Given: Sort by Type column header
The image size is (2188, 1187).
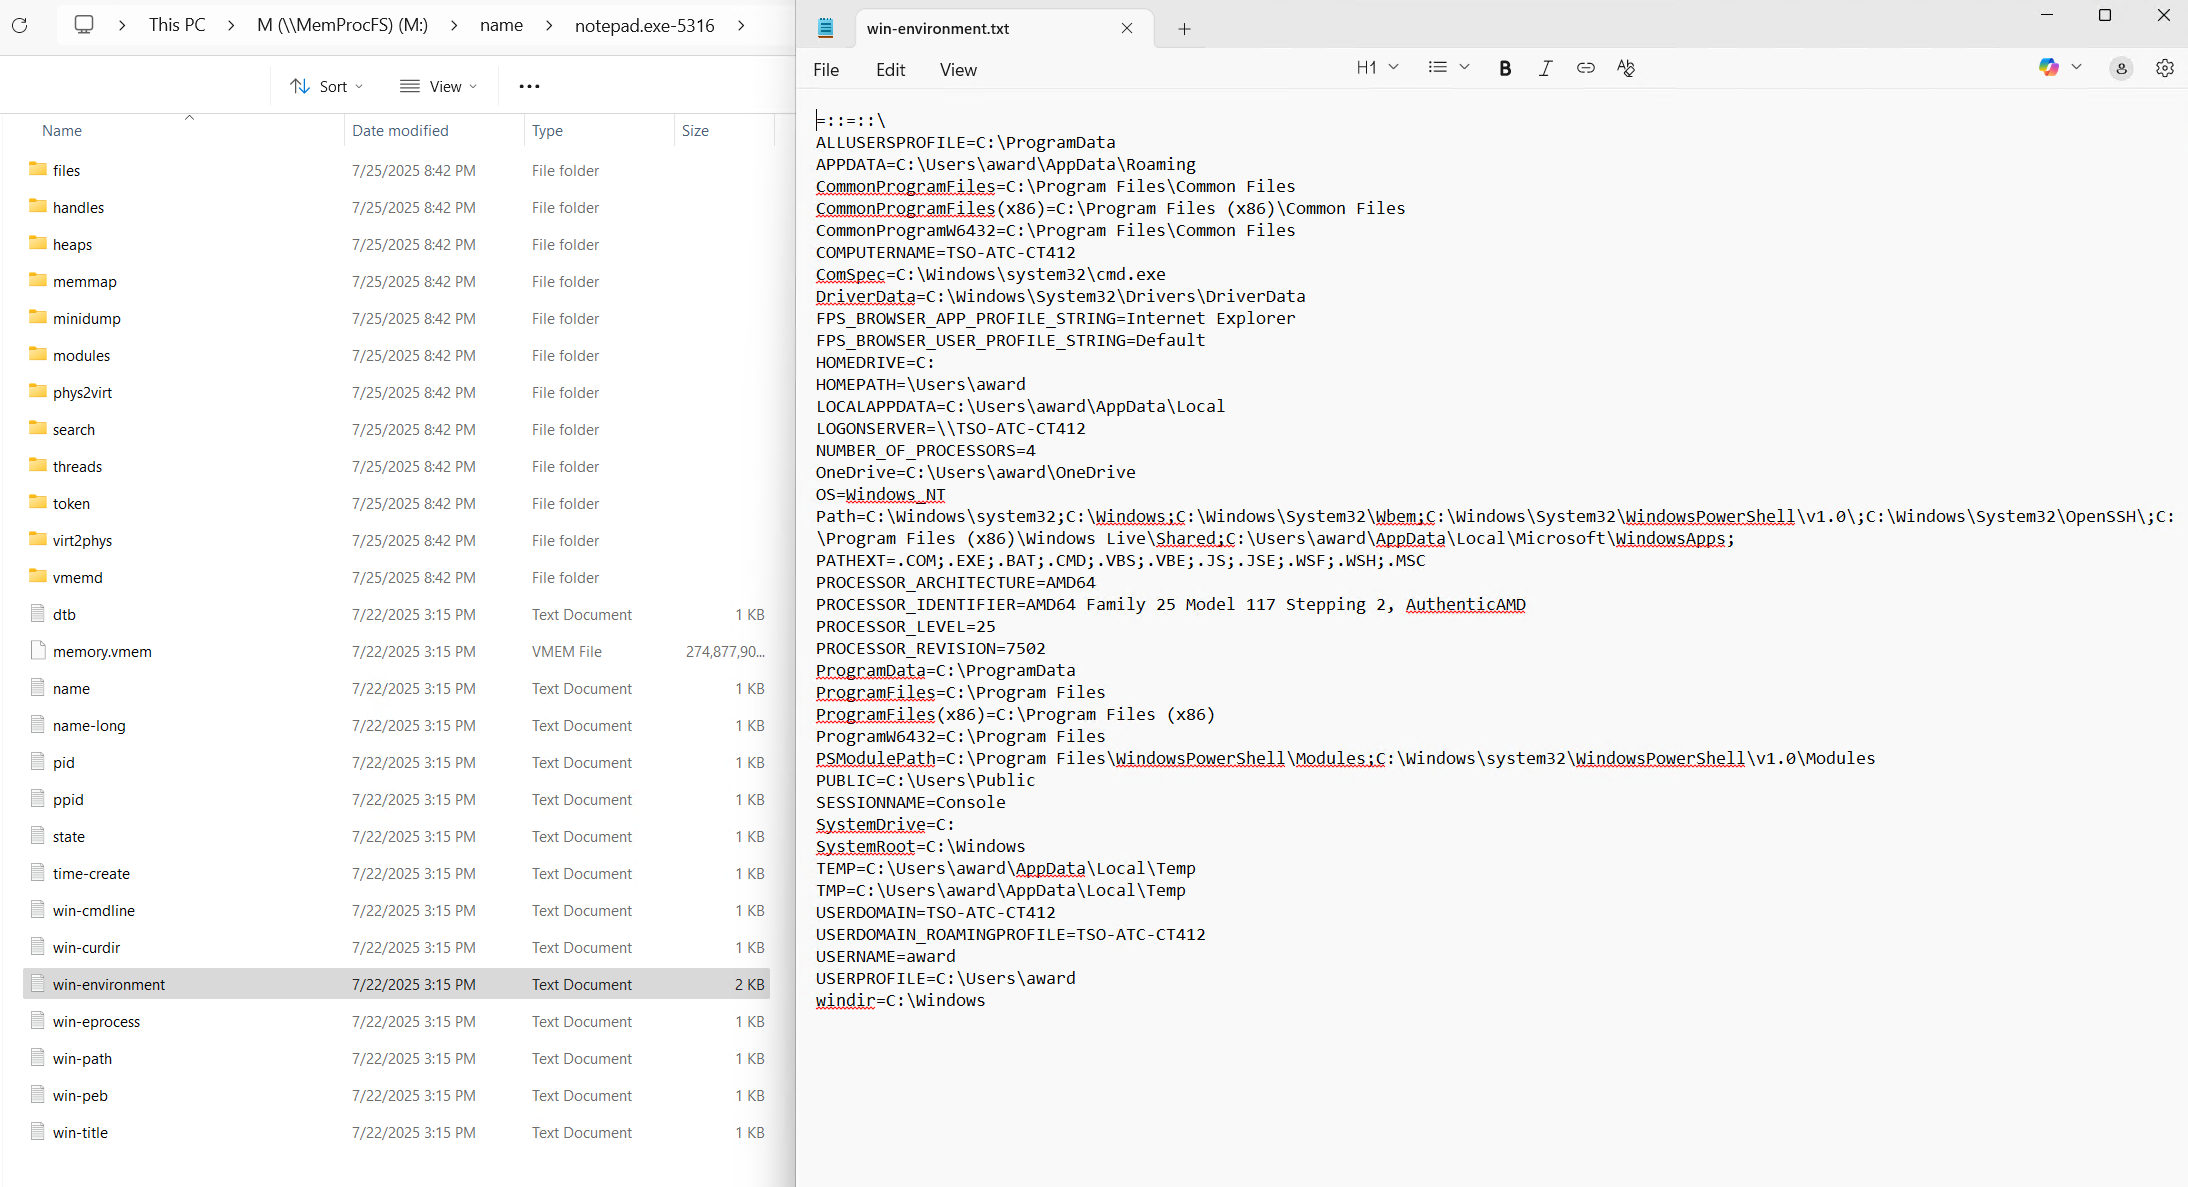Looking at the screenshot, I should [x=547, y=131].
